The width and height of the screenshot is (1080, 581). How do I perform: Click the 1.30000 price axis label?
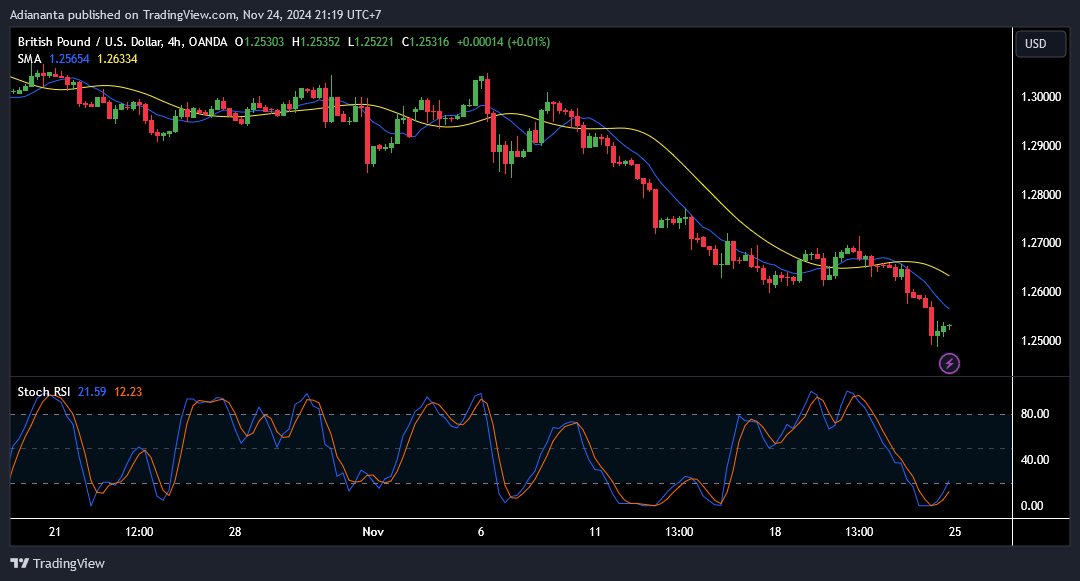click(1041, 97)
